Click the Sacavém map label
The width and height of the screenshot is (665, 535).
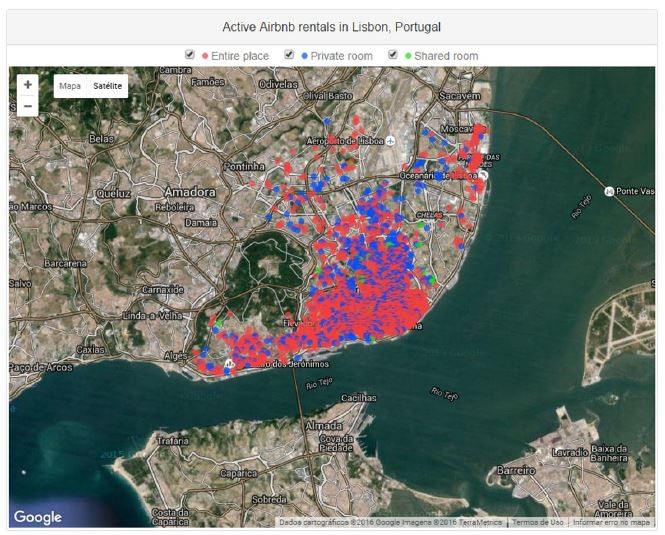coord(460,95)
